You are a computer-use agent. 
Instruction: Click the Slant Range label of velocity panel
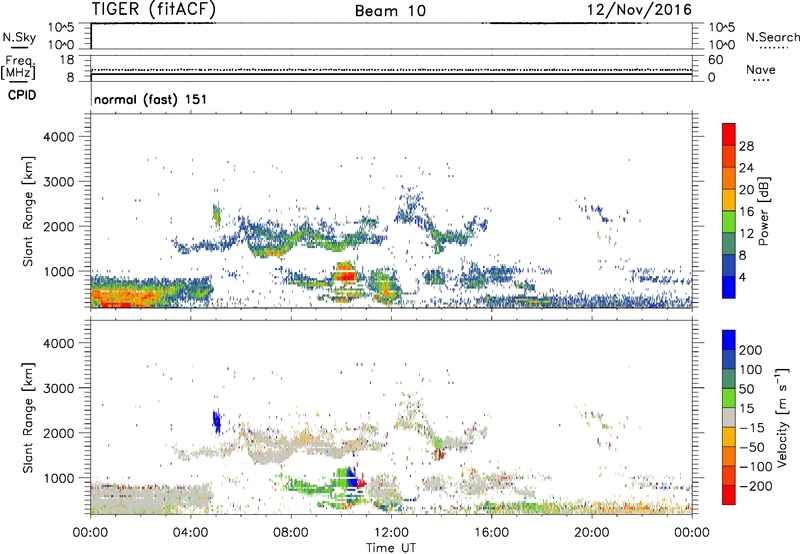pos(29,418)
